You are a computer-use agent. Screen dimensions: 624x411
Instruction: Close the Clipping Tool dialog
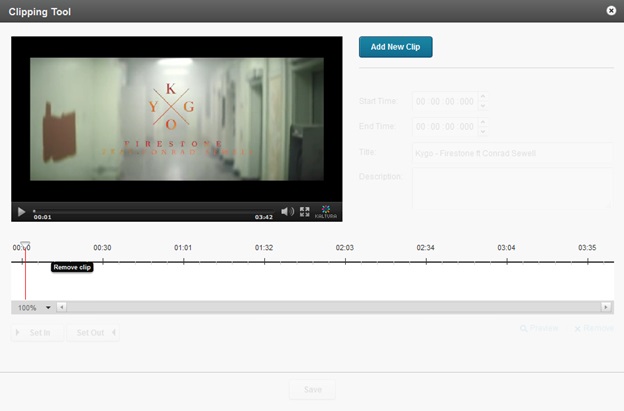[x=611, y=11]
